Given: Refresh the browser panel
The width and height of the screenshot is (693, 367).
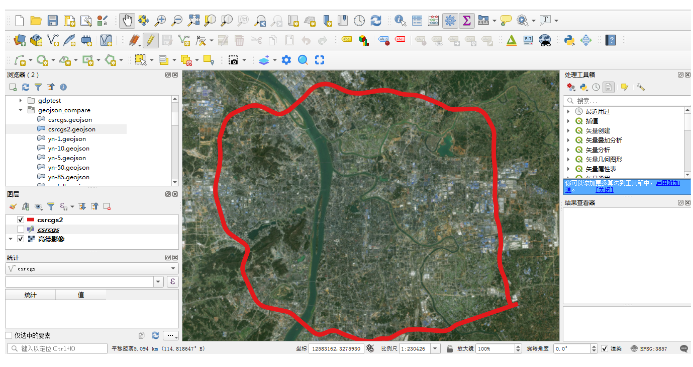Looking at the screenshot, I should [26, 87].
